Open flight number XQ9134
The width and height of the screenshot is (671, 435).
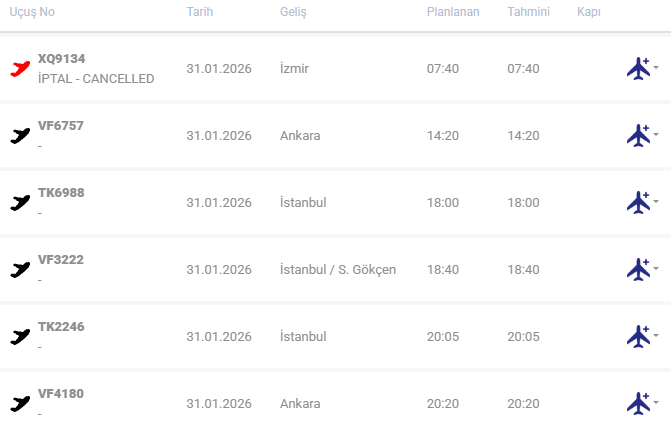pyautogui.click(x=62, y=59)
